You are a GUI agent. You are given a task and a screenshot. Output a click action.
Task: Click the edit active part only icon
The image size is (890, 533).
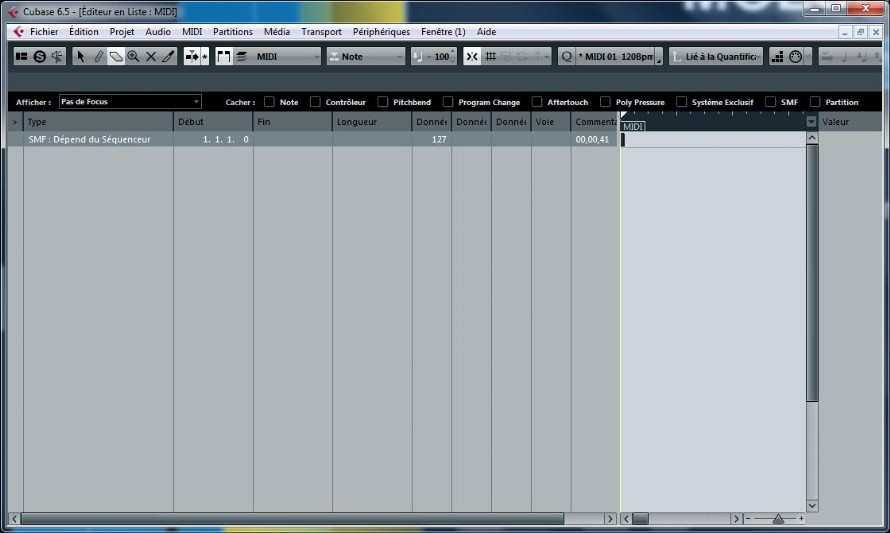(241, 56)
